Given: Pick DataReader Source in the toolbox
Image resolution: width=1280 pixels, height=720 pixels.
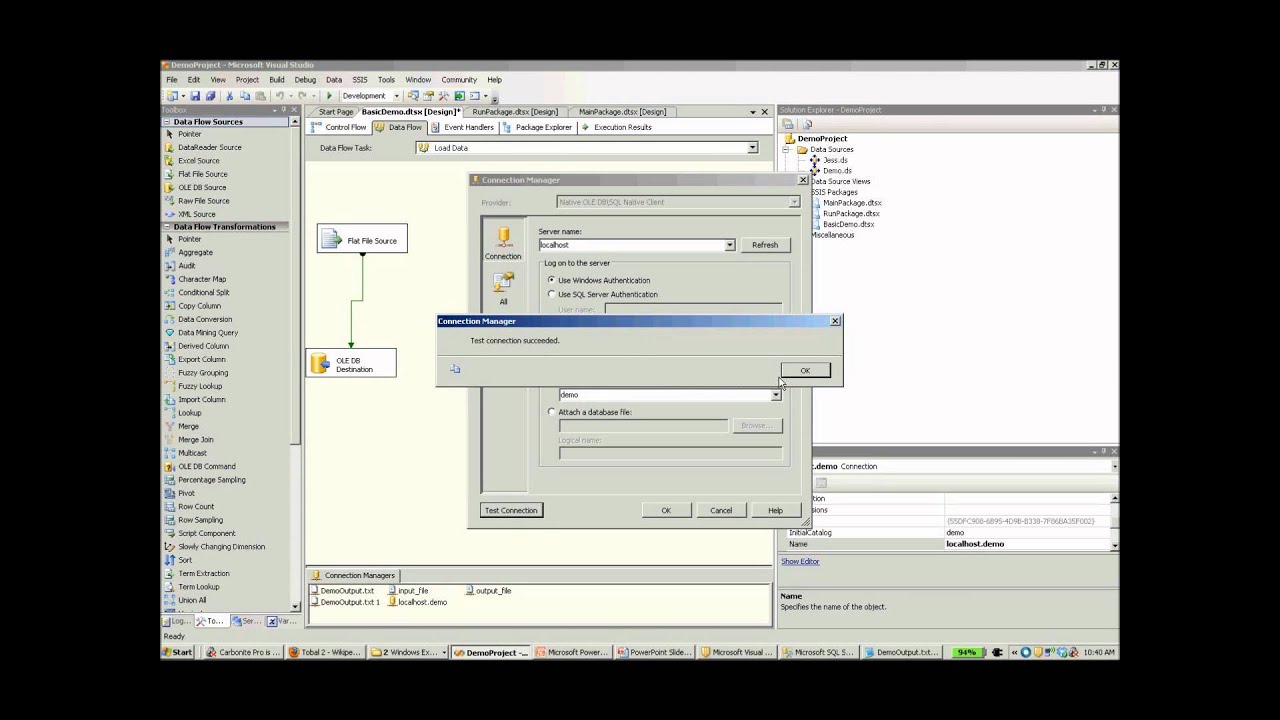Looking at the screenshot, I should tap(209, 148).
